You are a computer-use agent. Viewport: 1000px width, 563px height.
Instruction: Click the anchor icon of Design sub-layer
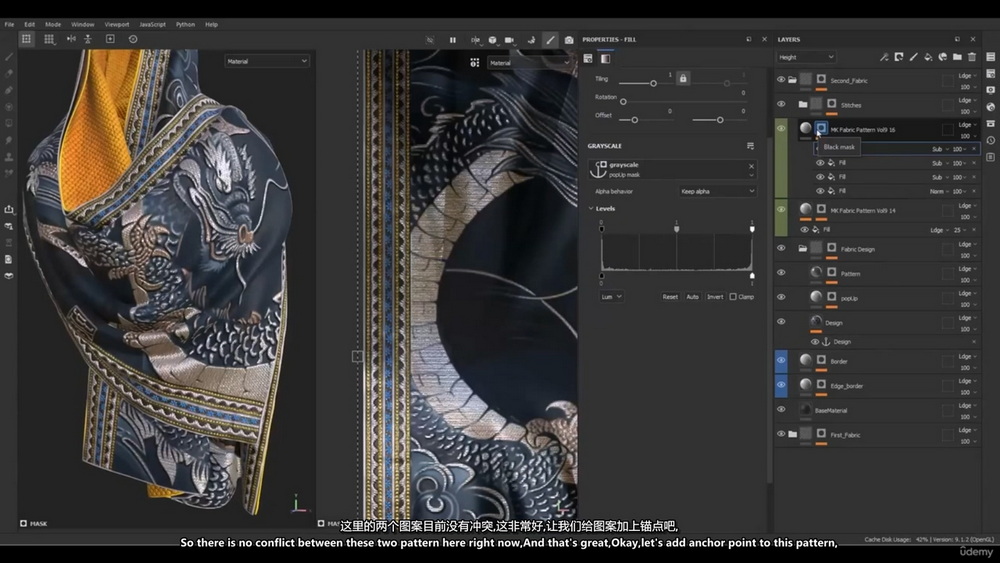tap(826, 342)
